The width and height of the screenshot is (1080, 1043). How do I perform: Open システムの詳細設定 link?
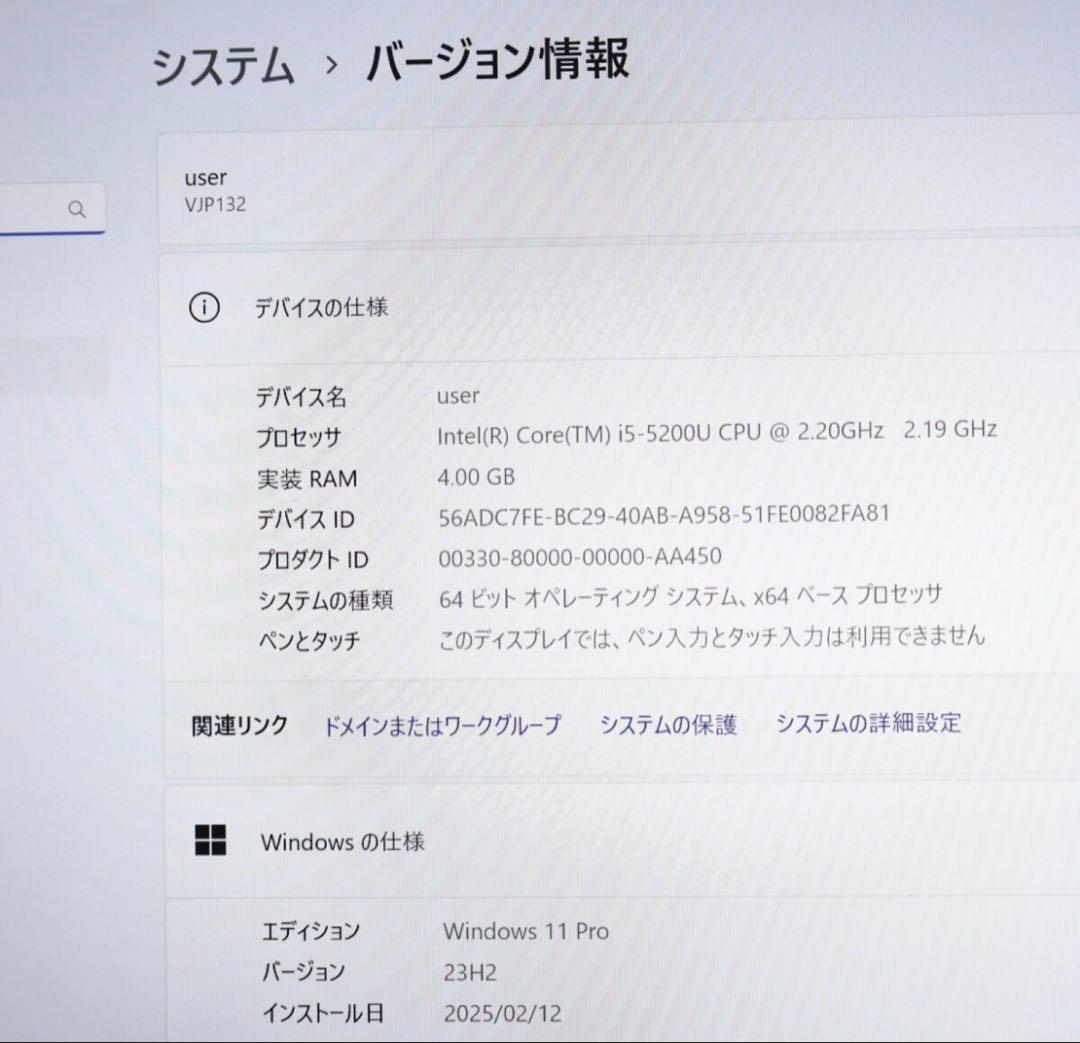[869, 723]
